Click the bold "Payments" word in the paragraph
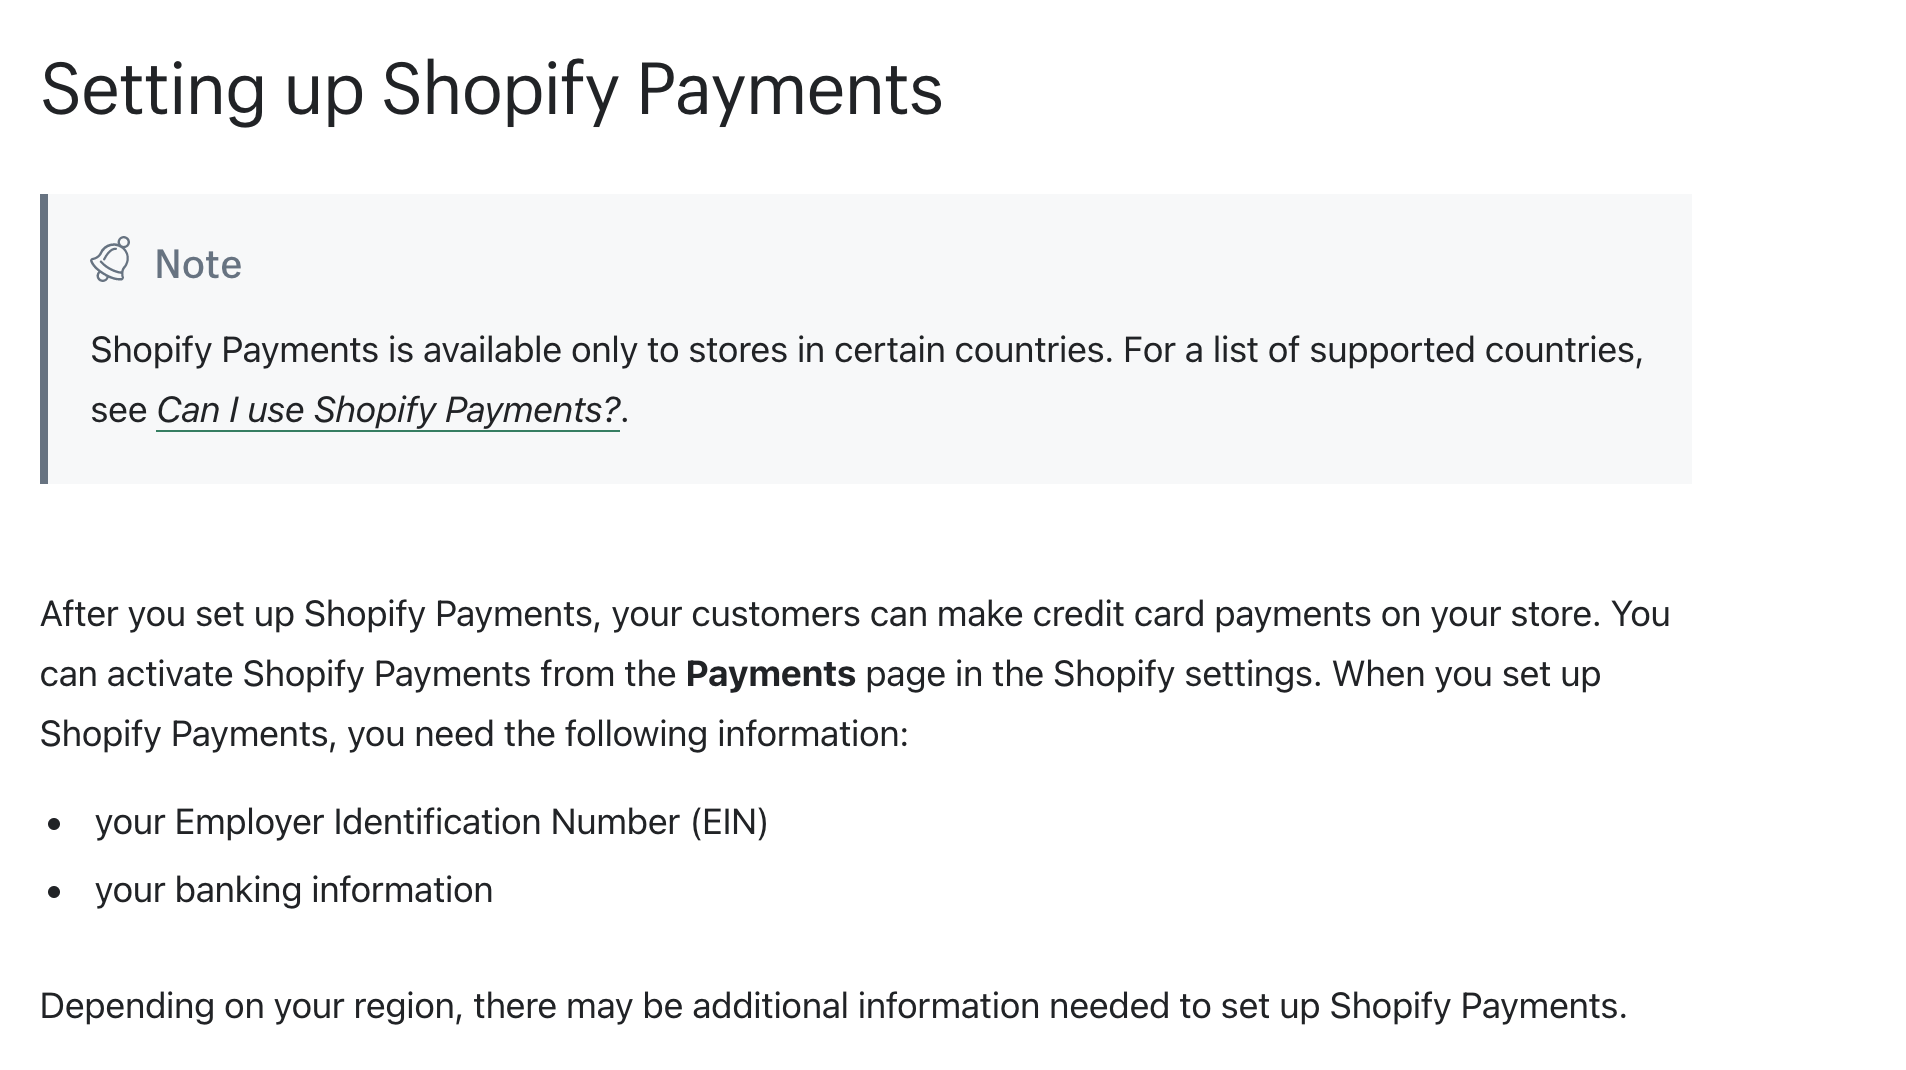The image size is (1906, 1070). click(x=770, y=674)
